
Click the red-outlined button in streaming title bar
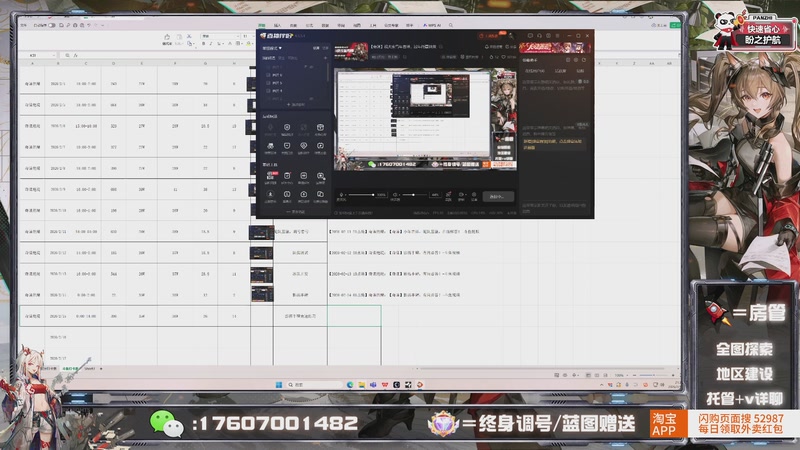point(489,36)
